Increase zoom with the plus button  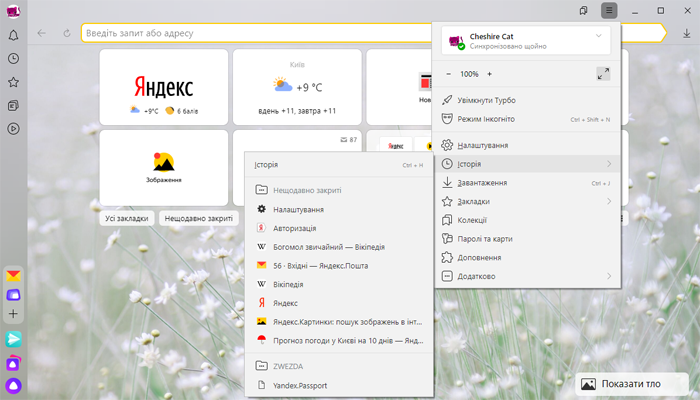click(489, 74)
